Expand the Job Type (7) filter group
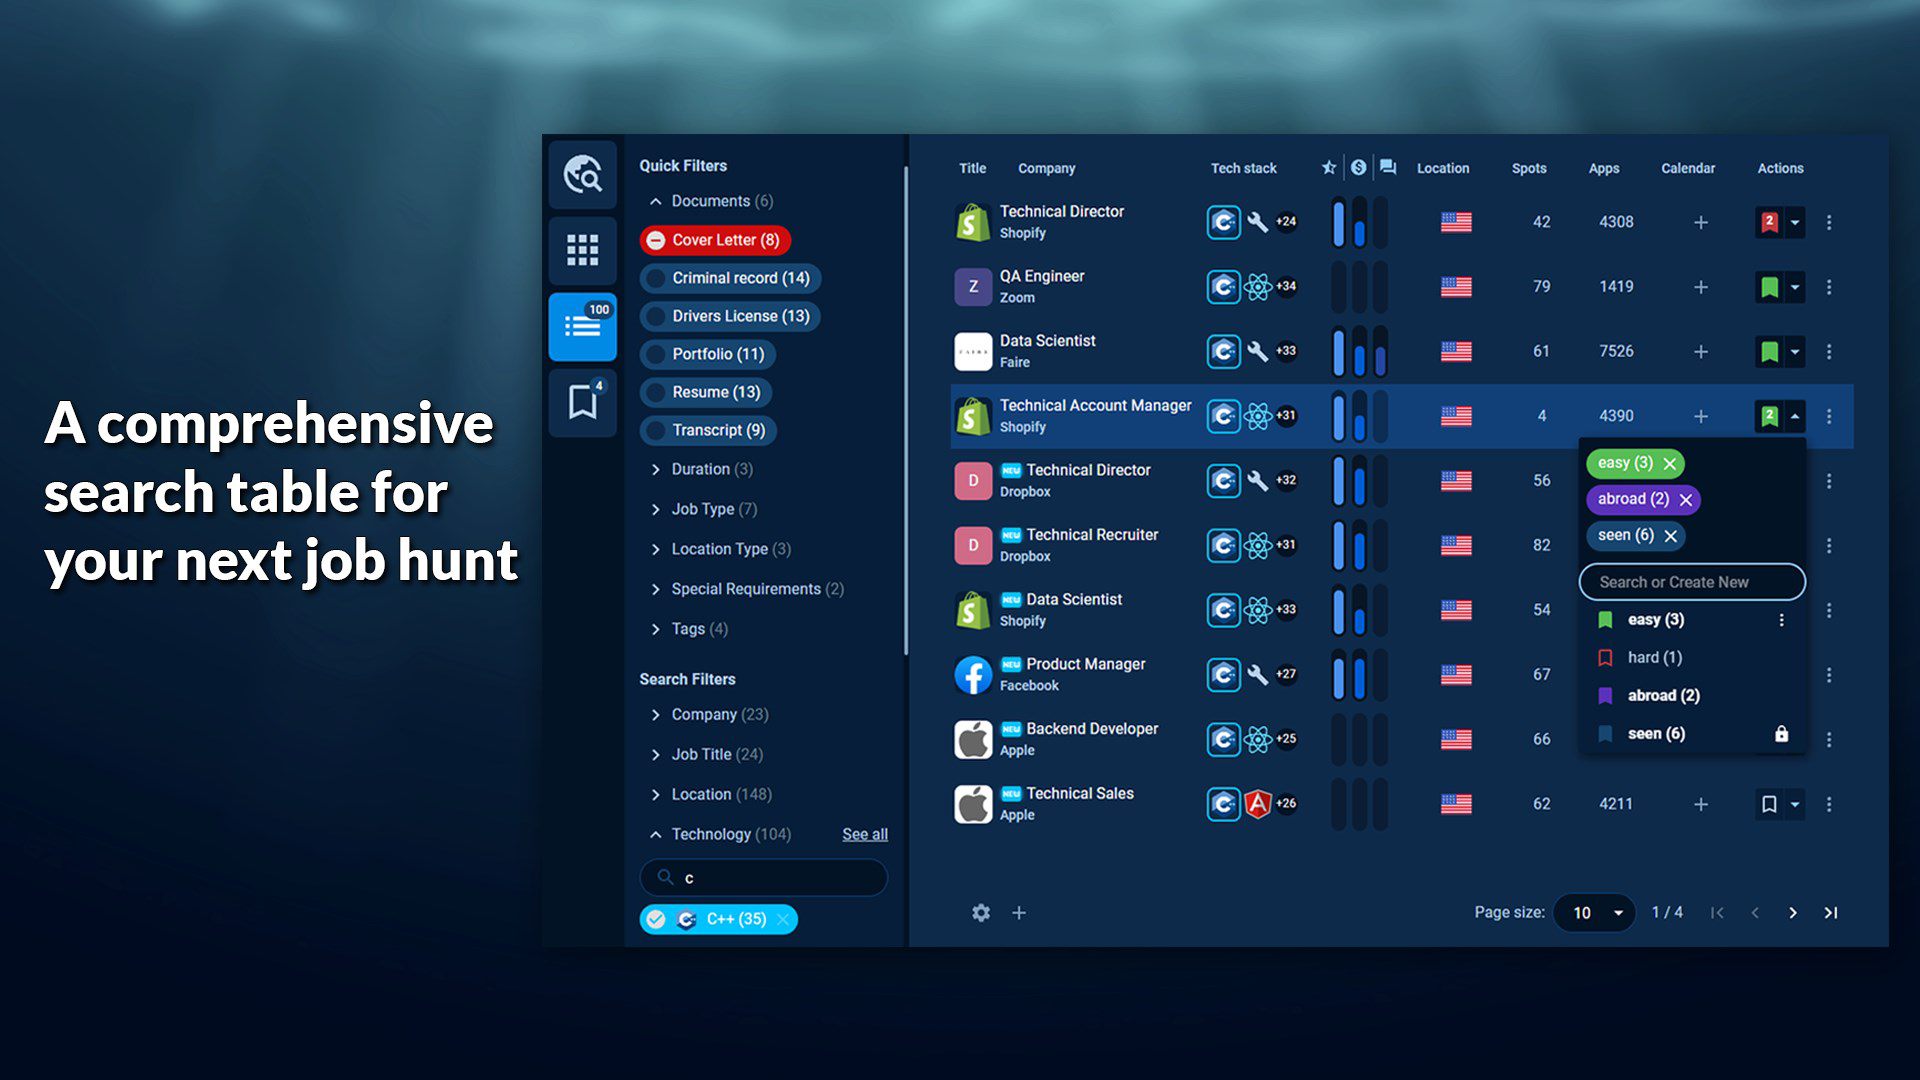This screenshot has width=1920, height=1080. [704, 509]
